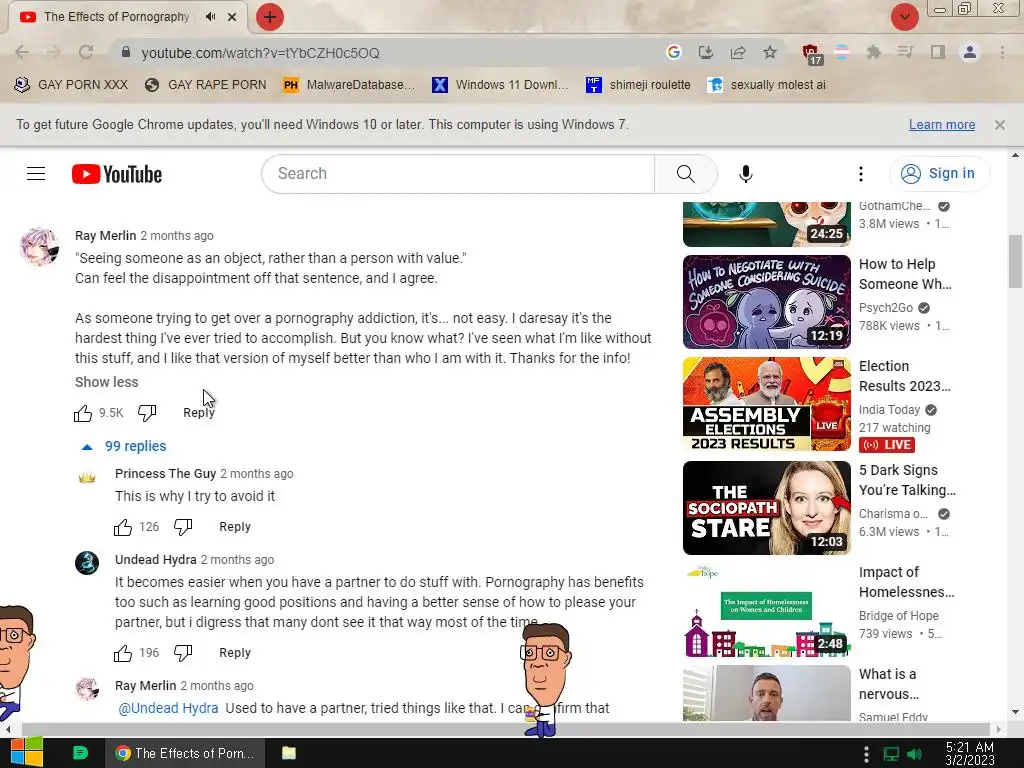The image size is (1024, 768).
Task: Open Chrome extensions puzzle icon
Action: click(873, 52)
